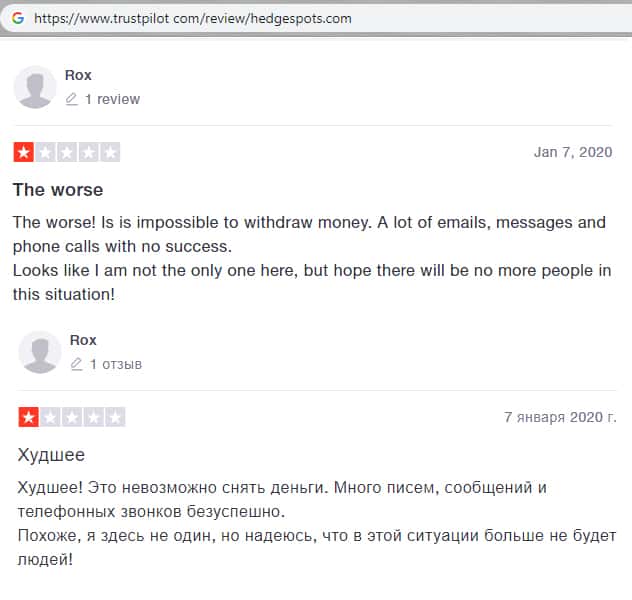
Task: Click the pencil icon next to '1 review'
Action: click(x=71, y=99)
